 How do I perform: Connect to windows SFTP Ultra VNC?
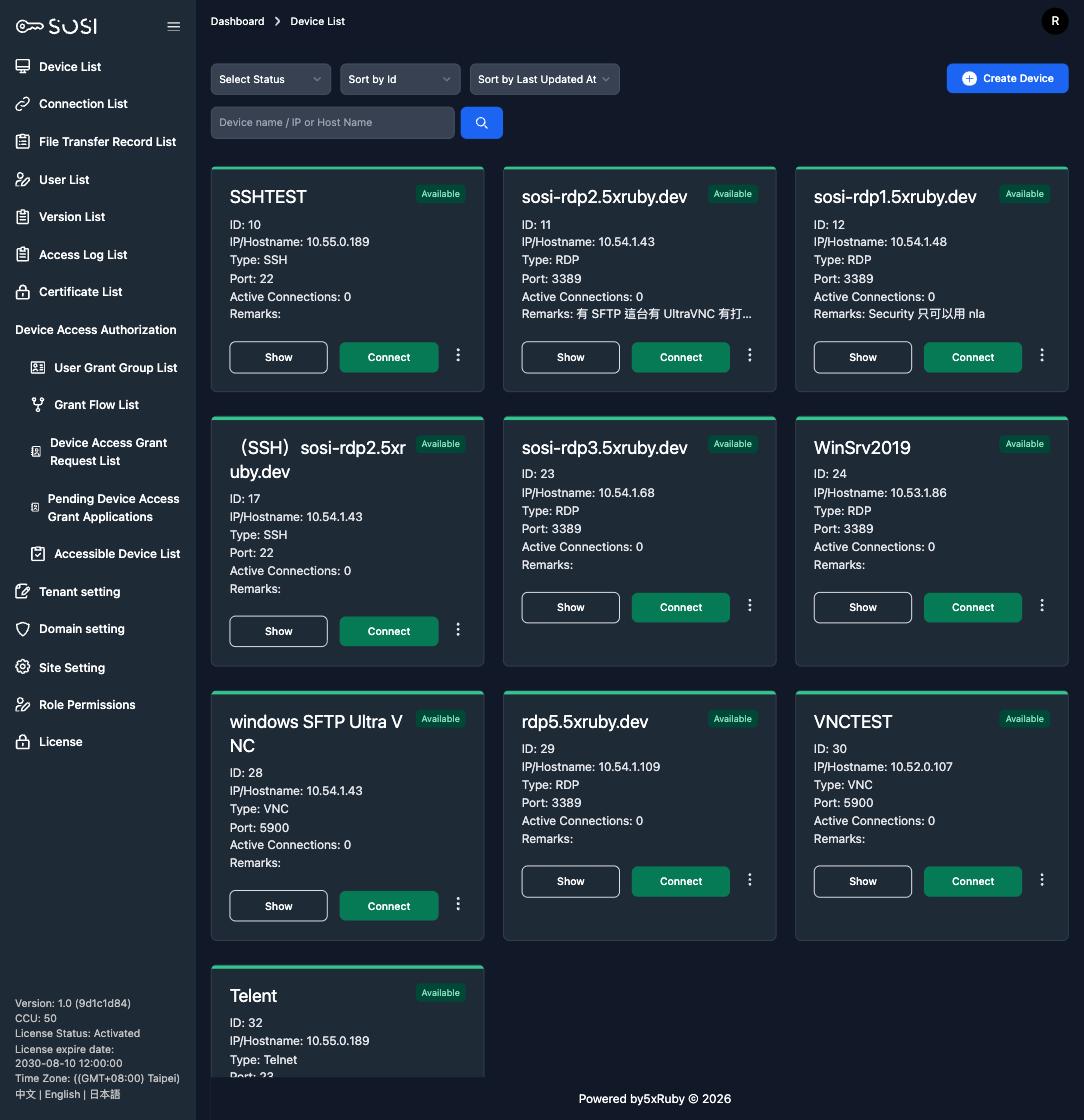click(x=388, y=906)
